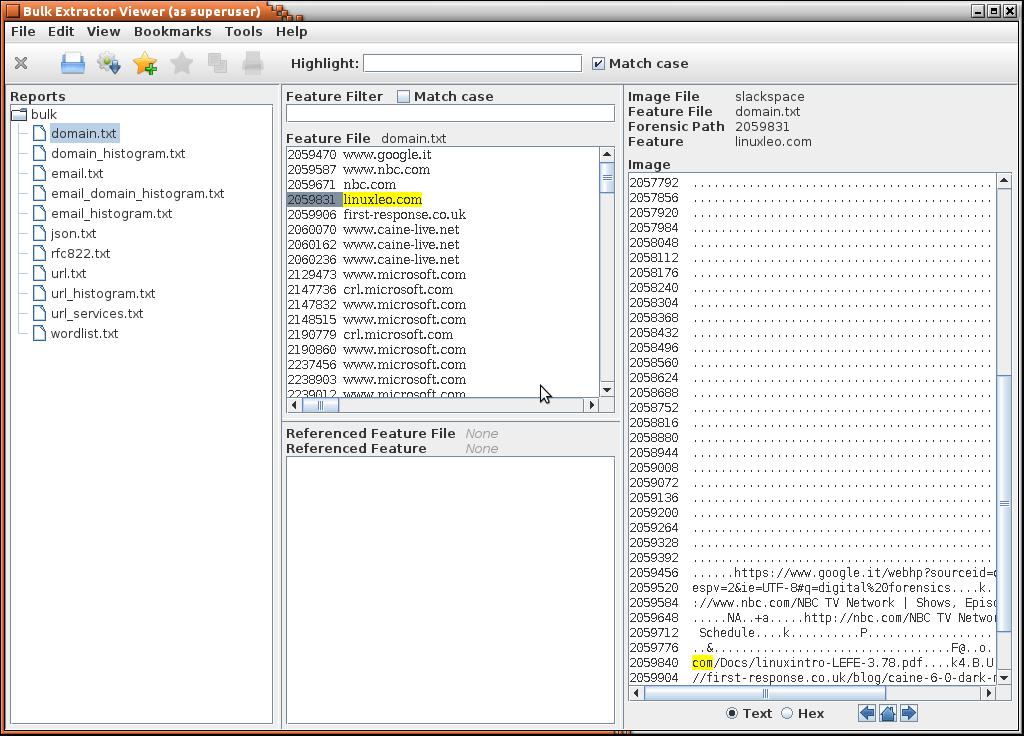
Task: Select feature row 2129473 www.microsoft.com
Action: 377,275
